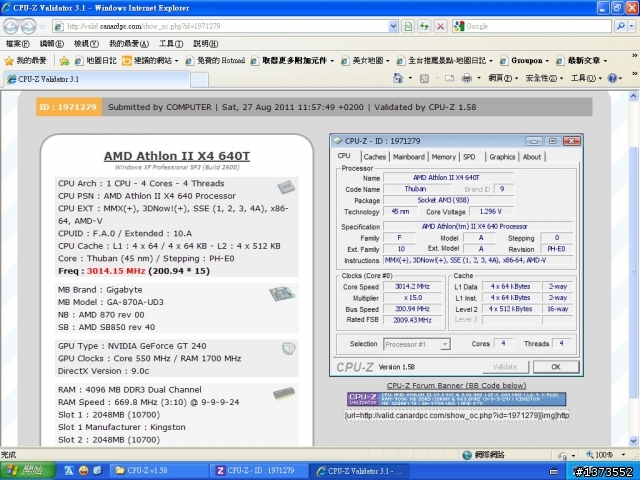Click the add to favorites bar star icon
Screen dimensions: 640x480
tap(64, 61)
